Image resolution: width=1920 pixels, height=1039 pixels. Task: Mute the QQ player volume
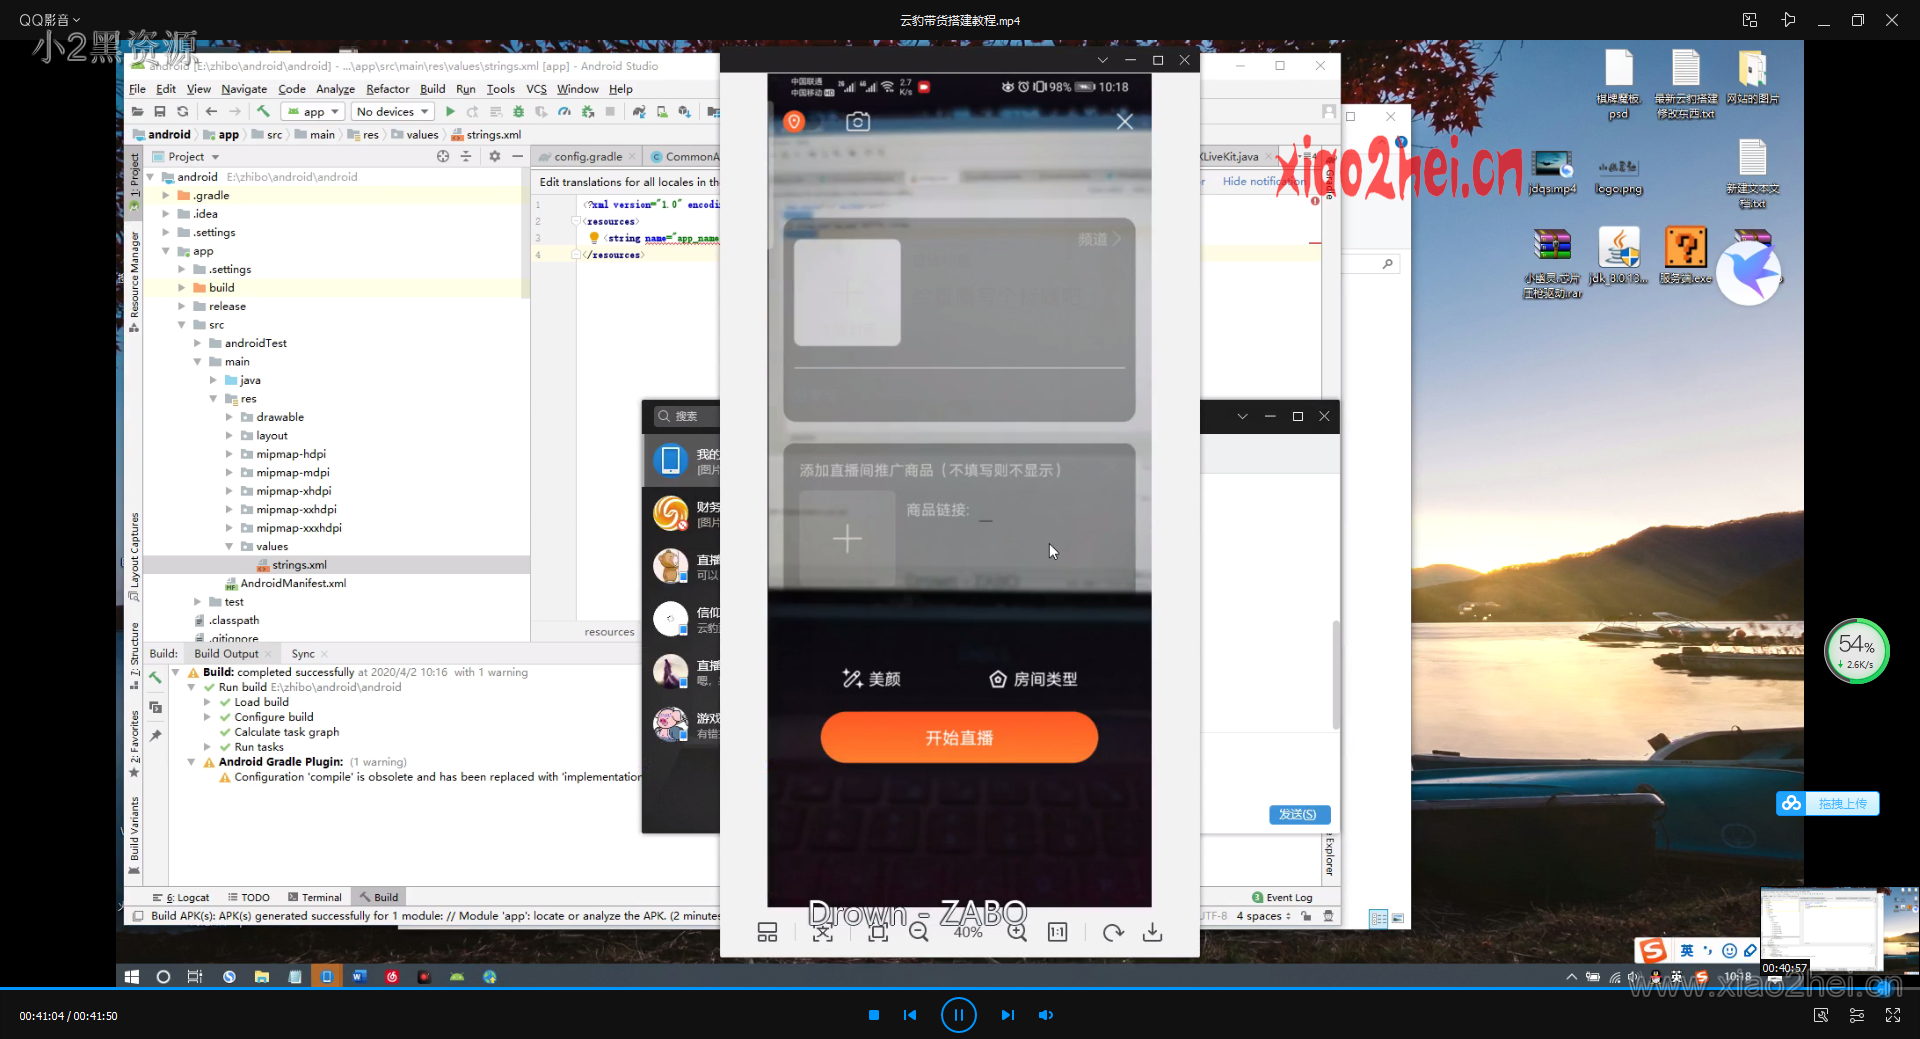[x=1046, y=1015]
